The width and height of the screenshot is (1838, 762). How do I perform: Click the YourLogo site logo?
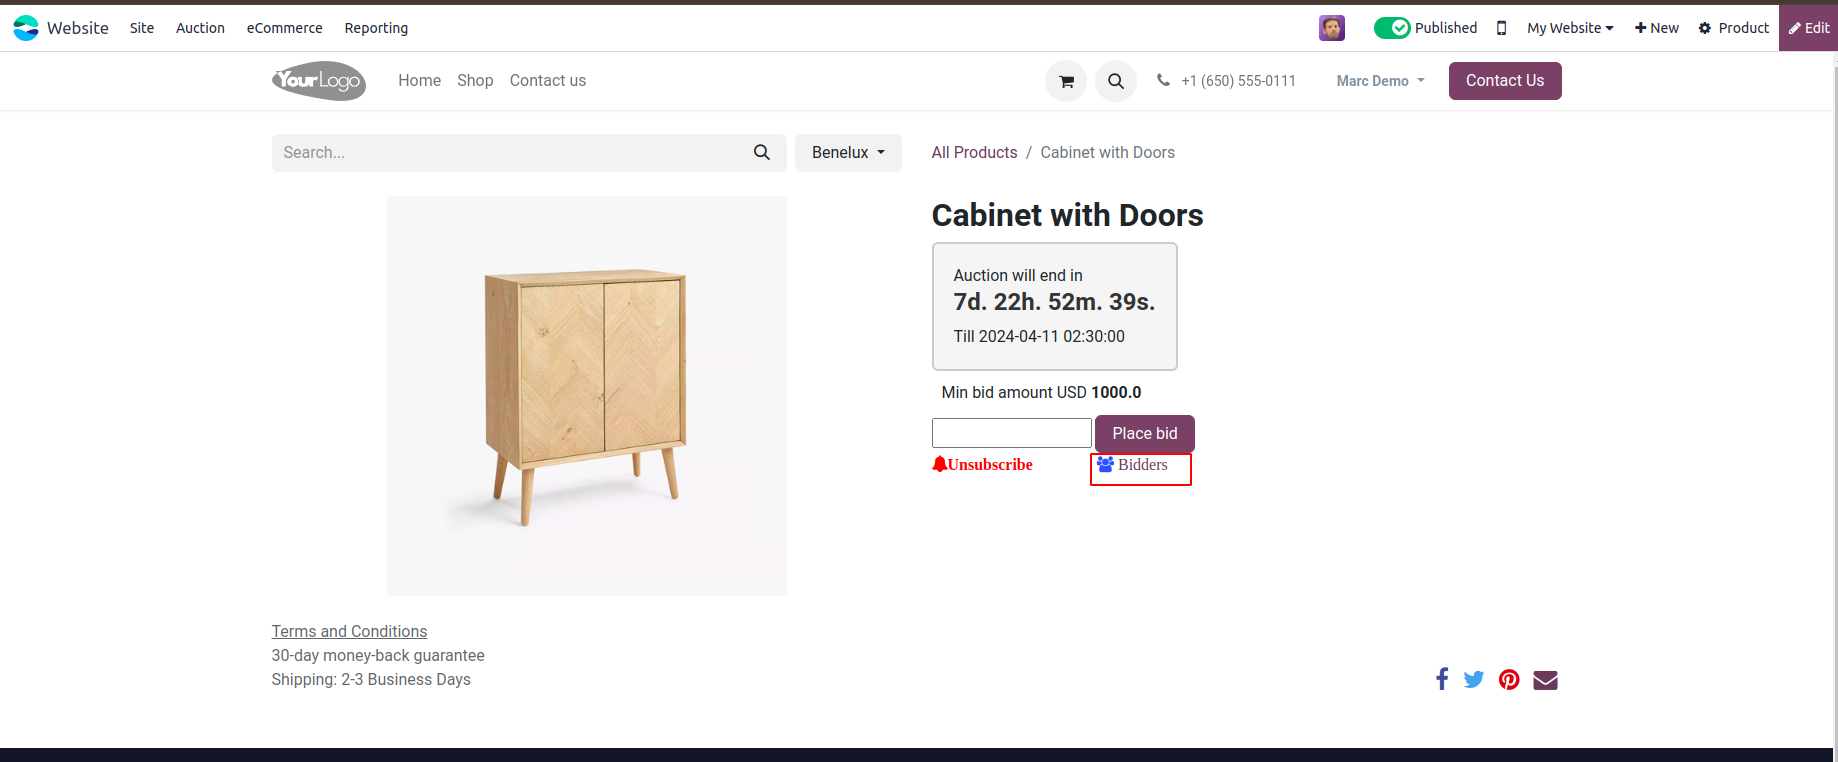[x=319, y=81]
